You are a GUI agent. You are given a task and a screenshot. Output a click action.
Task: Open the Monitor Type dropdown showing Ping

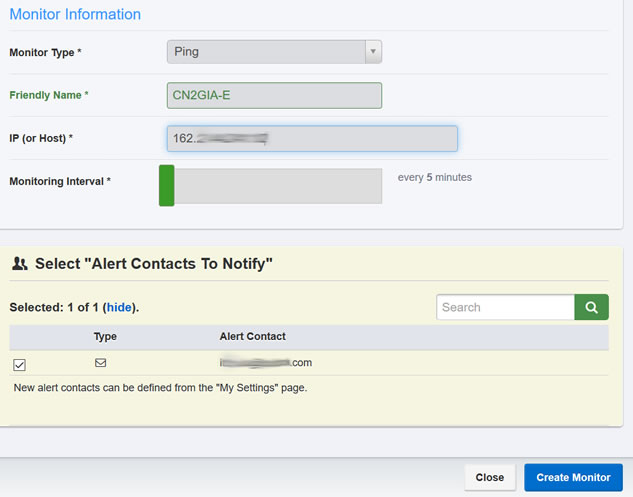pyautogui.click(x=265, y=51)
